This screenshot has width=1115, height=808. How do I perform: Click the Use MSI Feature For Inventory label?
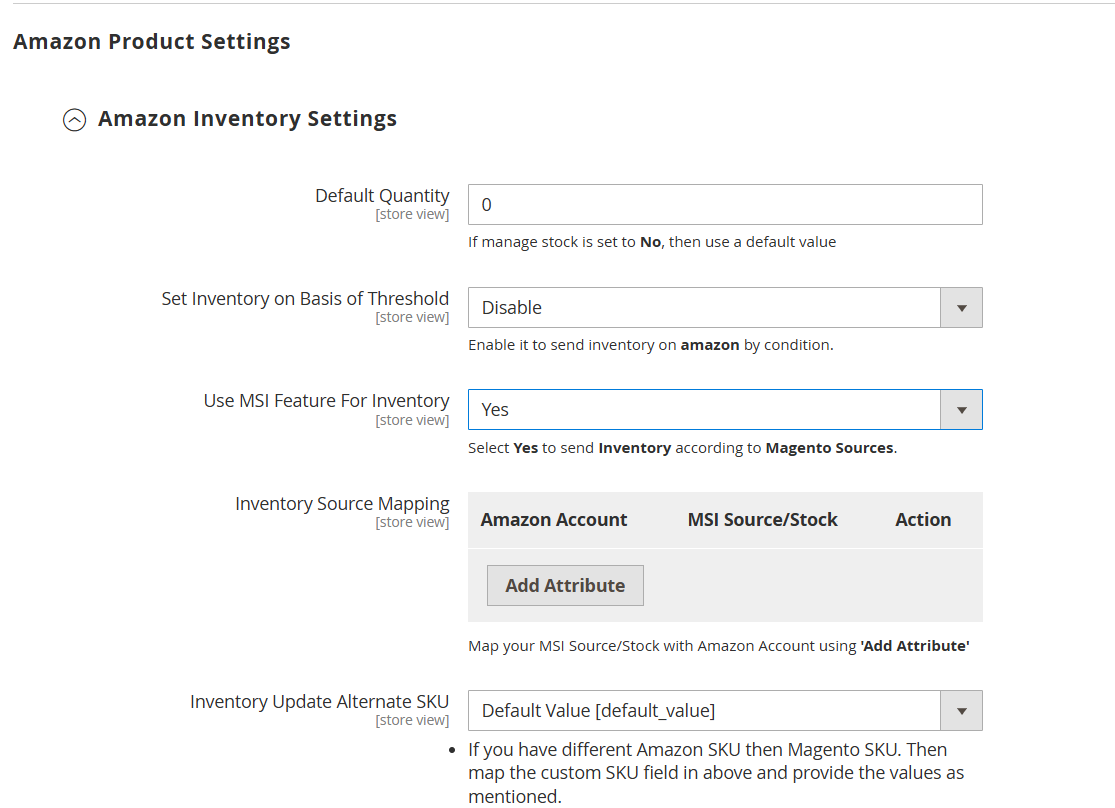[326, 401]
